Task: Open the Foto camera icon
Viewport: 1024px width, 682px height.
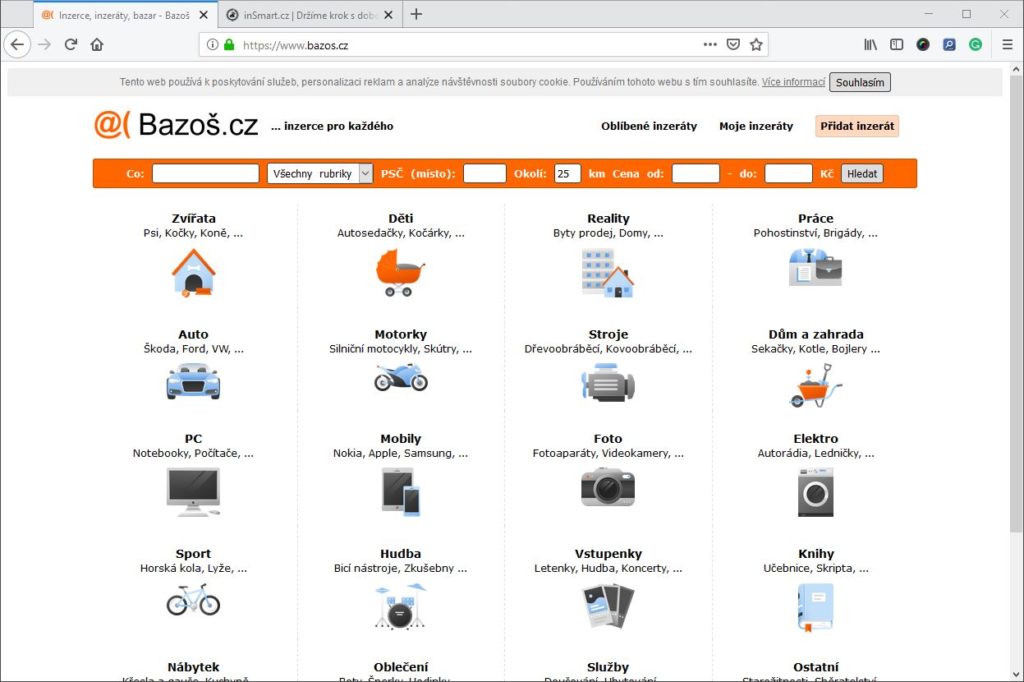Action: [608, 487]
